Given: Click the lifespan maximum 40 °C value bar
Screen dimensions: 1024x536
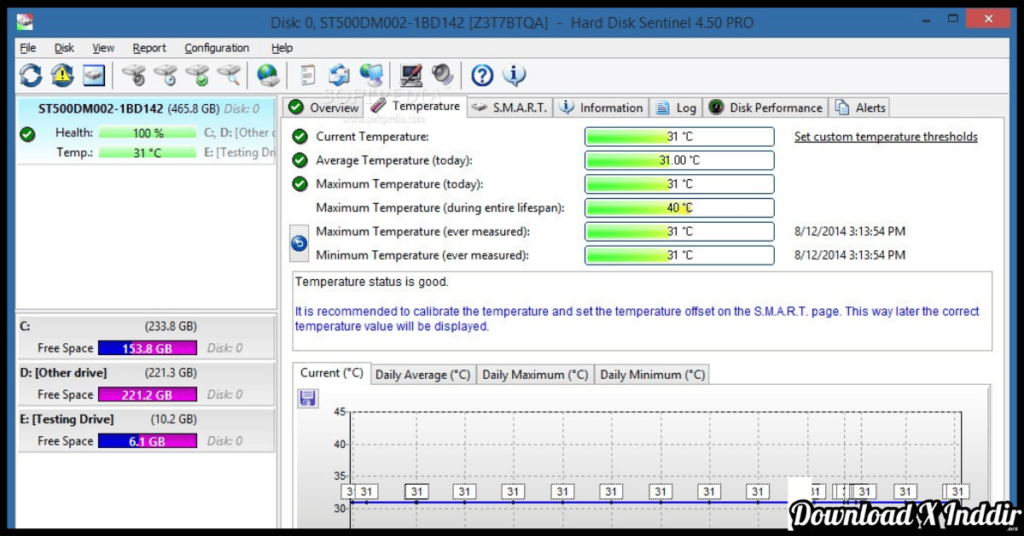Looking at the screenshot, I should [x=679, y=208].
